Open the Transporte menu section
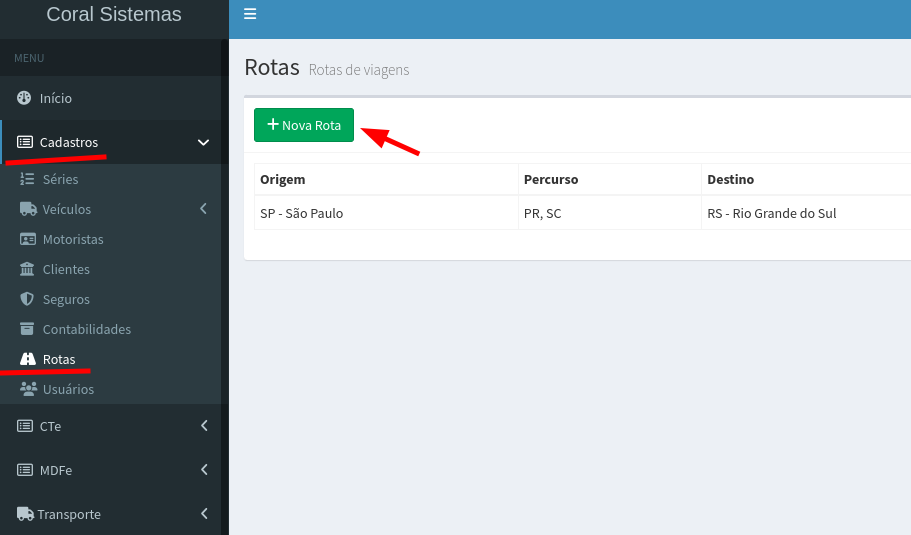Screen dimensions: 911x535 tap(70, 514)
